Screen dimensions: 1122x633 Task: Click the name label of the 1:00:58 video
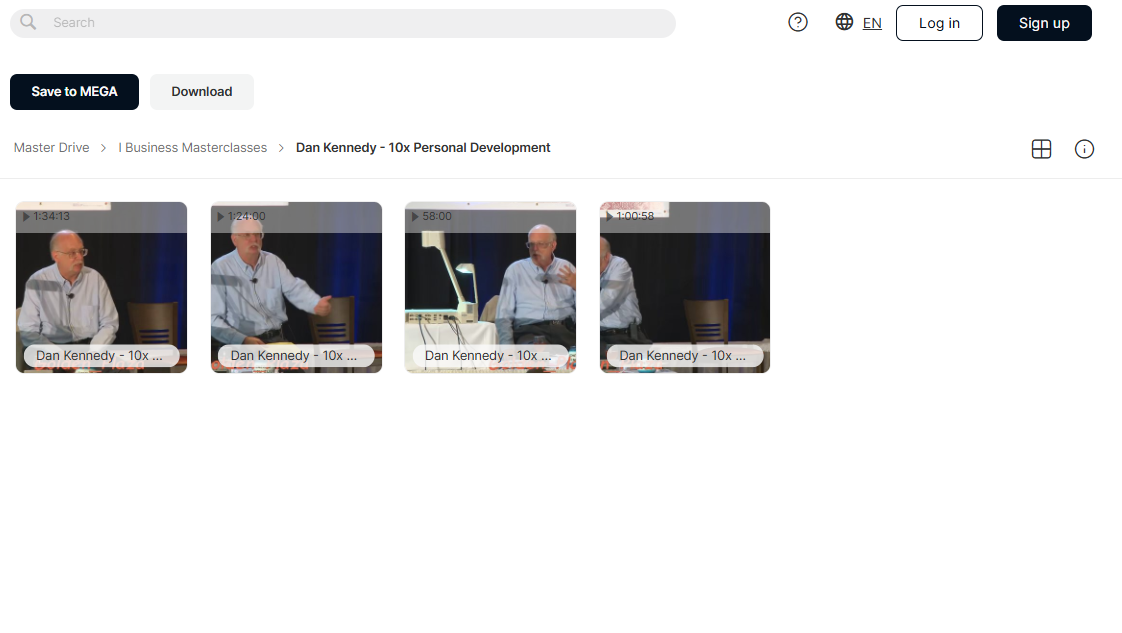[x=685, y=355]
